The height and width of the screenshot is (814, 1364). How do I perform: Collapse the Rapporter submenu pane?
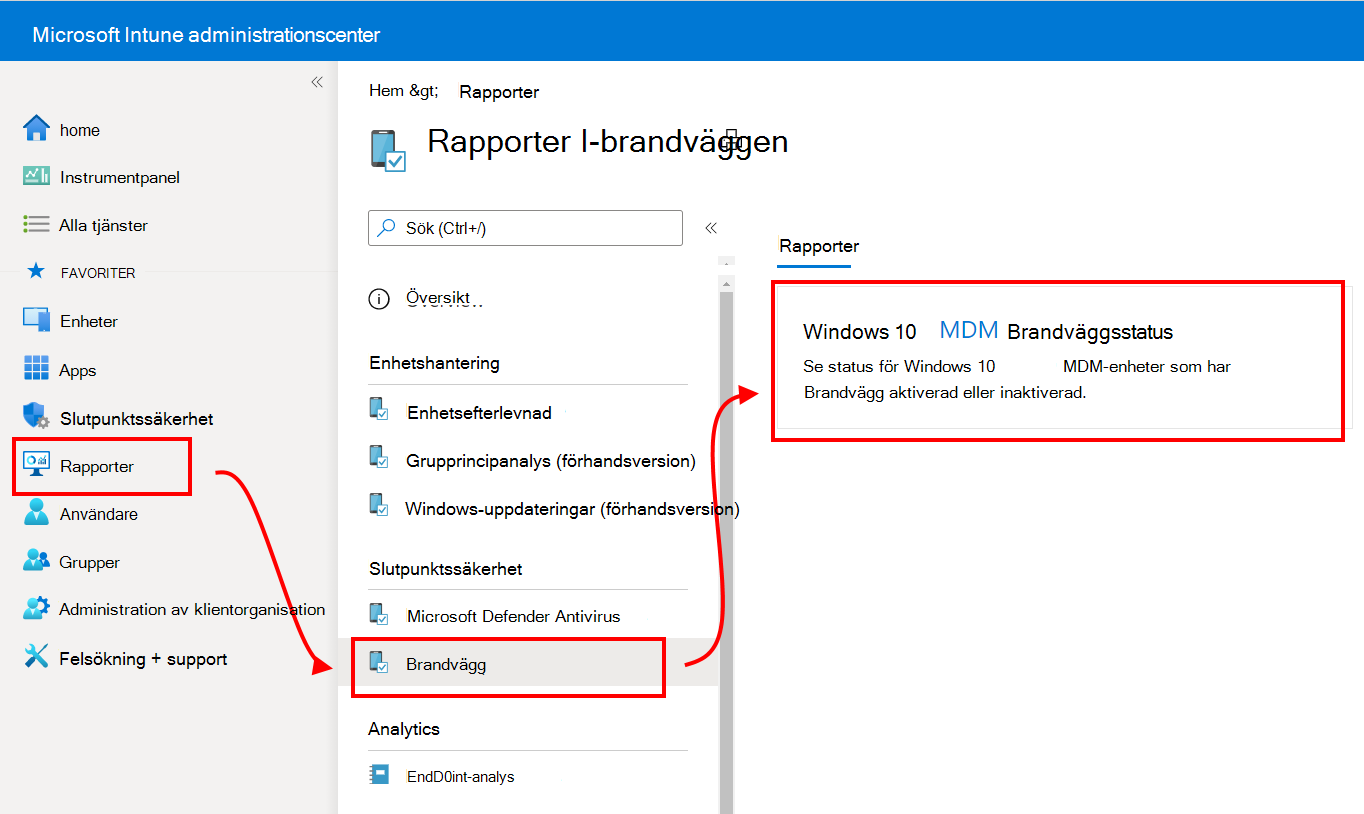tap(711, 228)
